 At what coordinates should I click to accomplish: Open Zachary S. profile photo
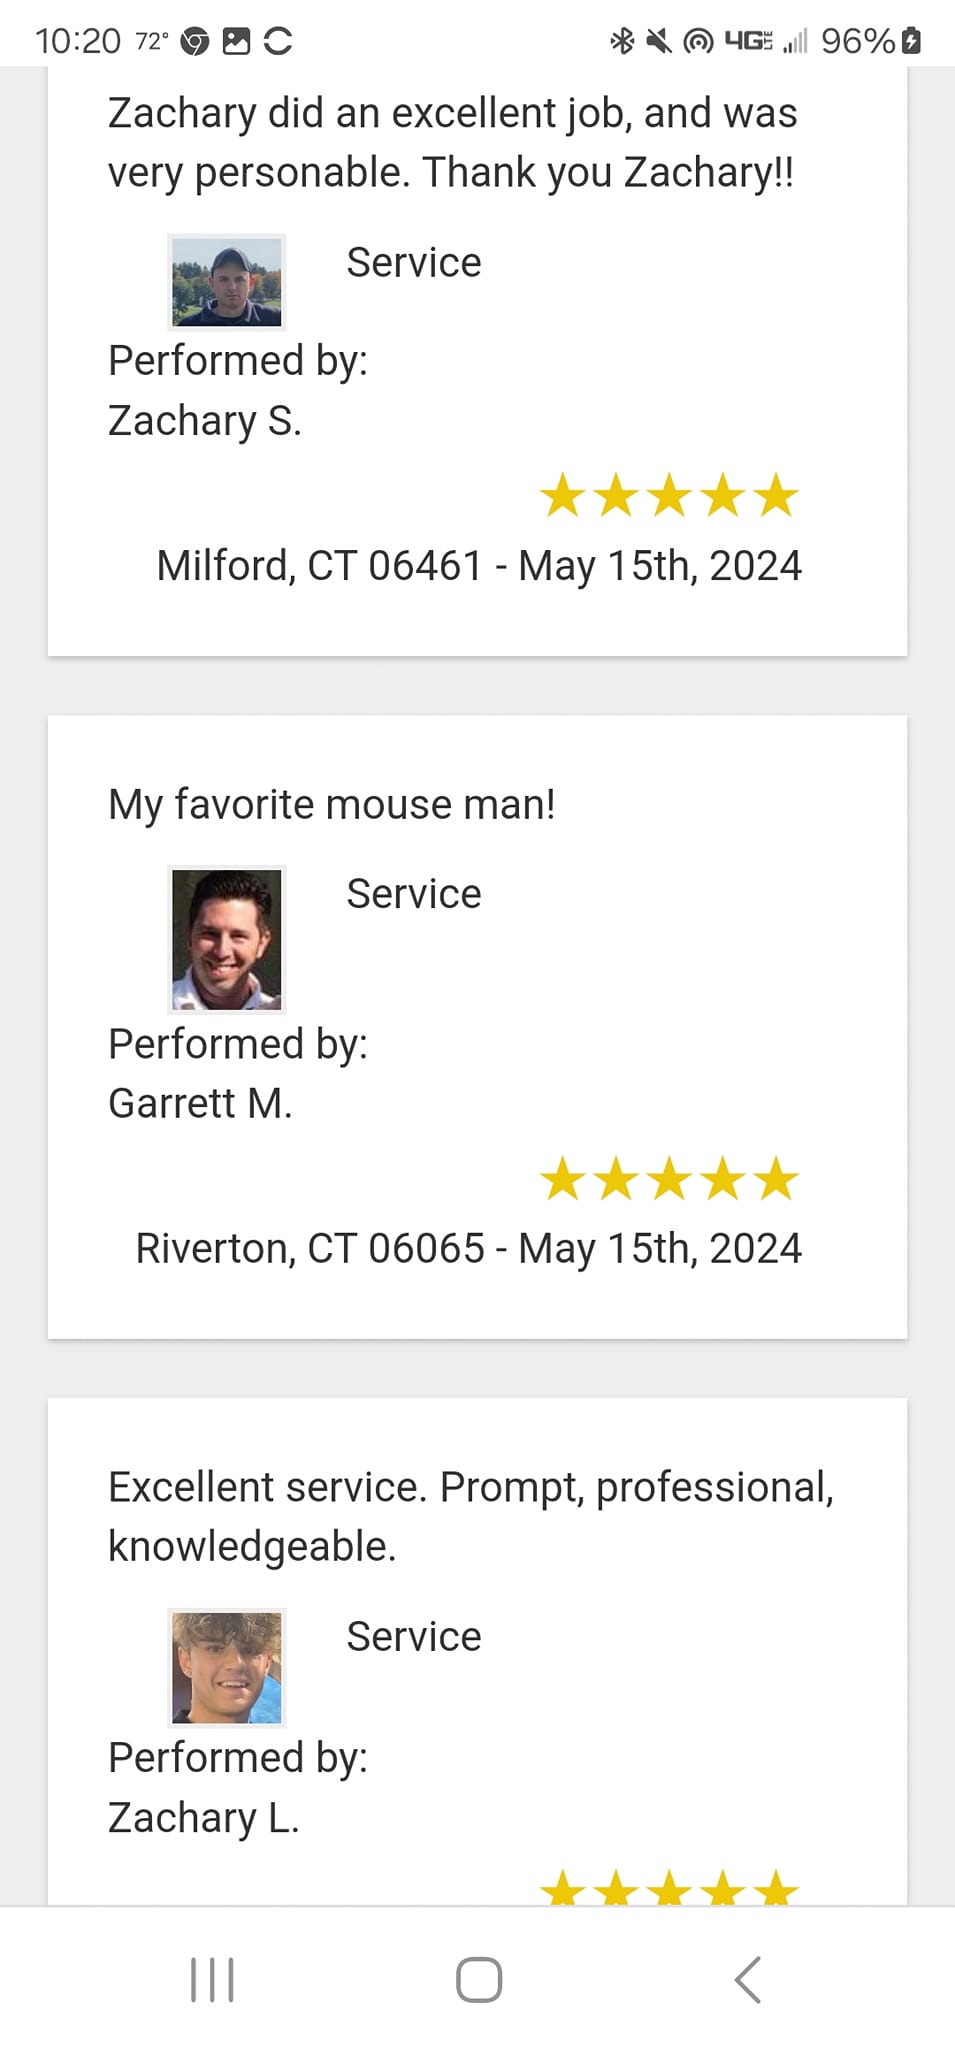click(x=227, y=282)
